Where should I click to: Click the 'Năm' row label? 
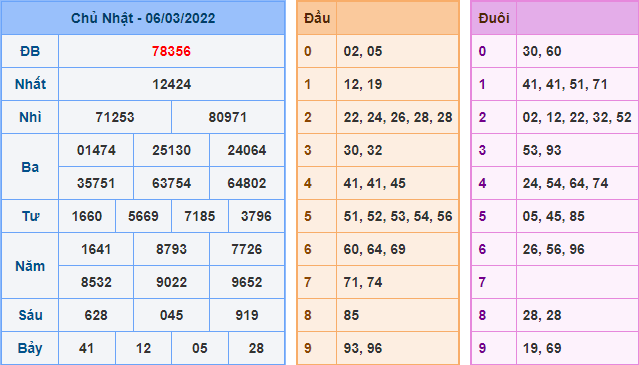[30, 266]
